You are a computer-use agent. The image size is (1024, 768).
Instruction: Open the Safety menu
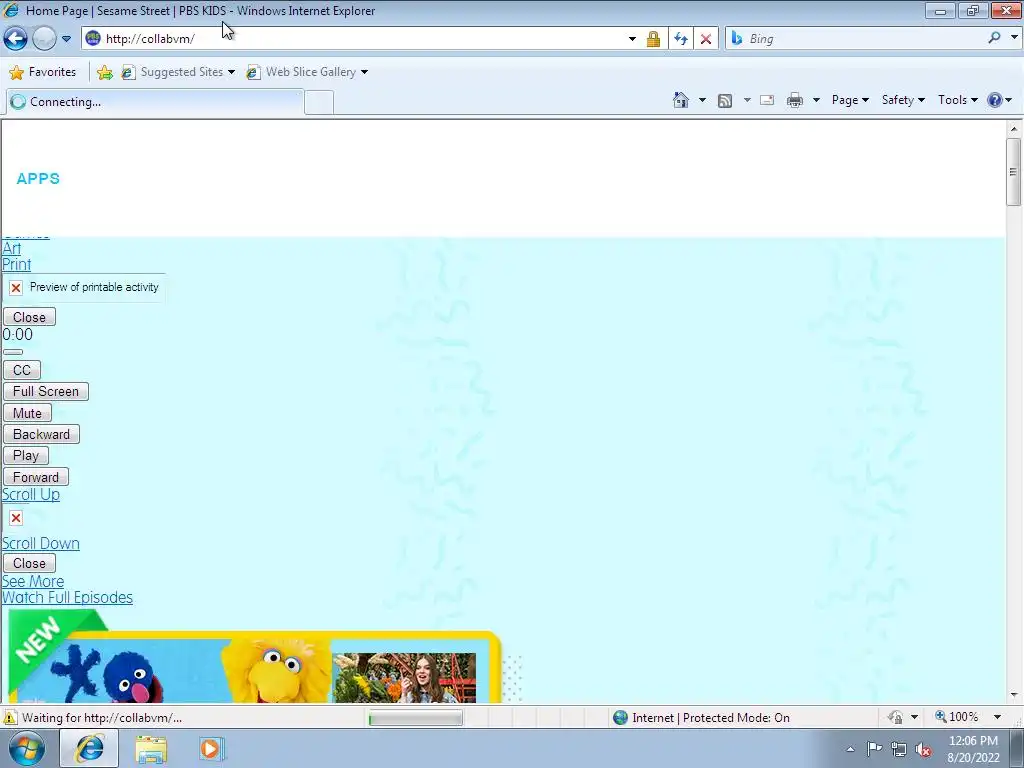coord(903,100)
